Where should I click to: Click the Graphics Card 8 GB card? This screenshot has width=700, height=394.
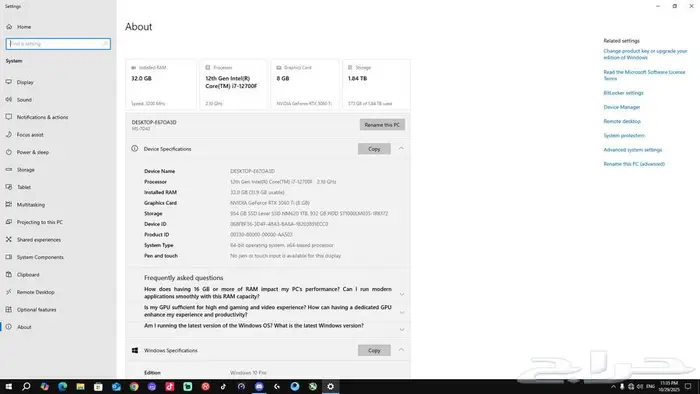pyautogui.click(x=305, y=85)
